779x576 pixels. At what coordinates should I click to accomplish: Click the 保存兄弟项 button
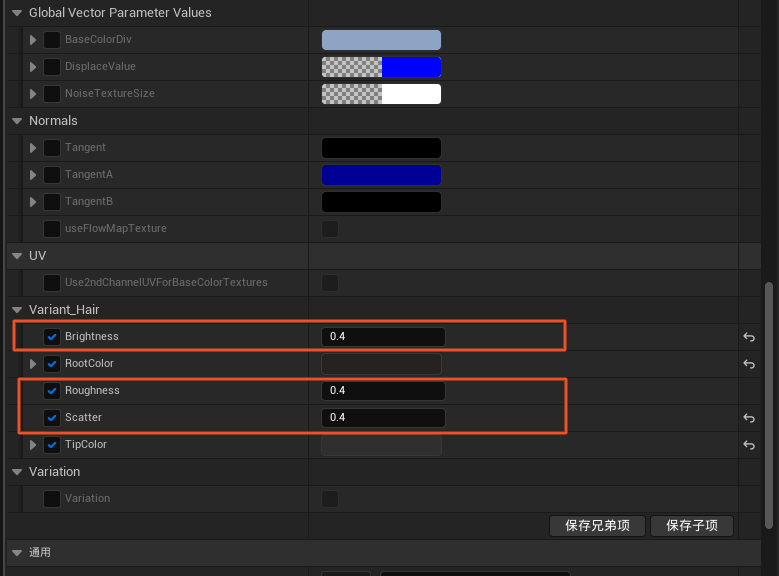(x=597, y=526)
